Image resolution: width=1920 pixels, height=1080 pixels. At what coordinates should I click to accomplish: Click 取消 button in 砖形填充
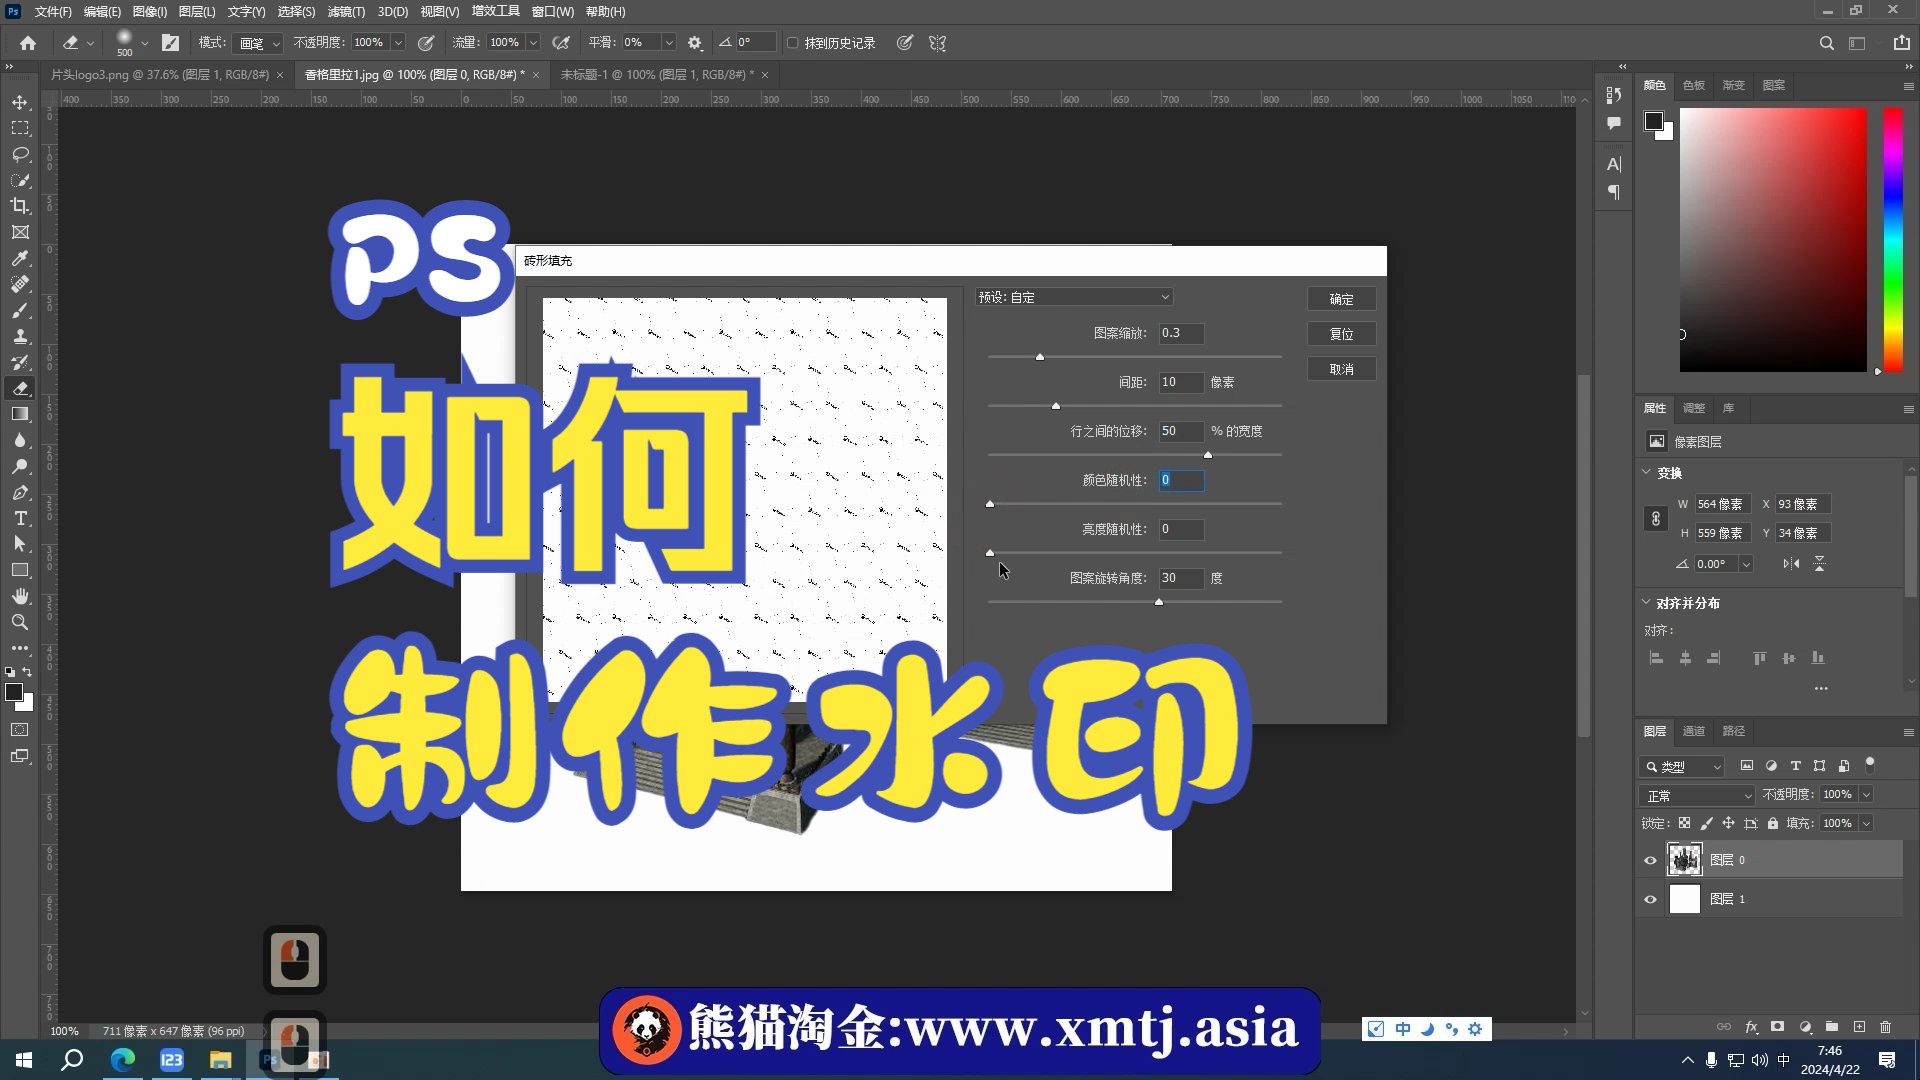[x=1341, y=368]
